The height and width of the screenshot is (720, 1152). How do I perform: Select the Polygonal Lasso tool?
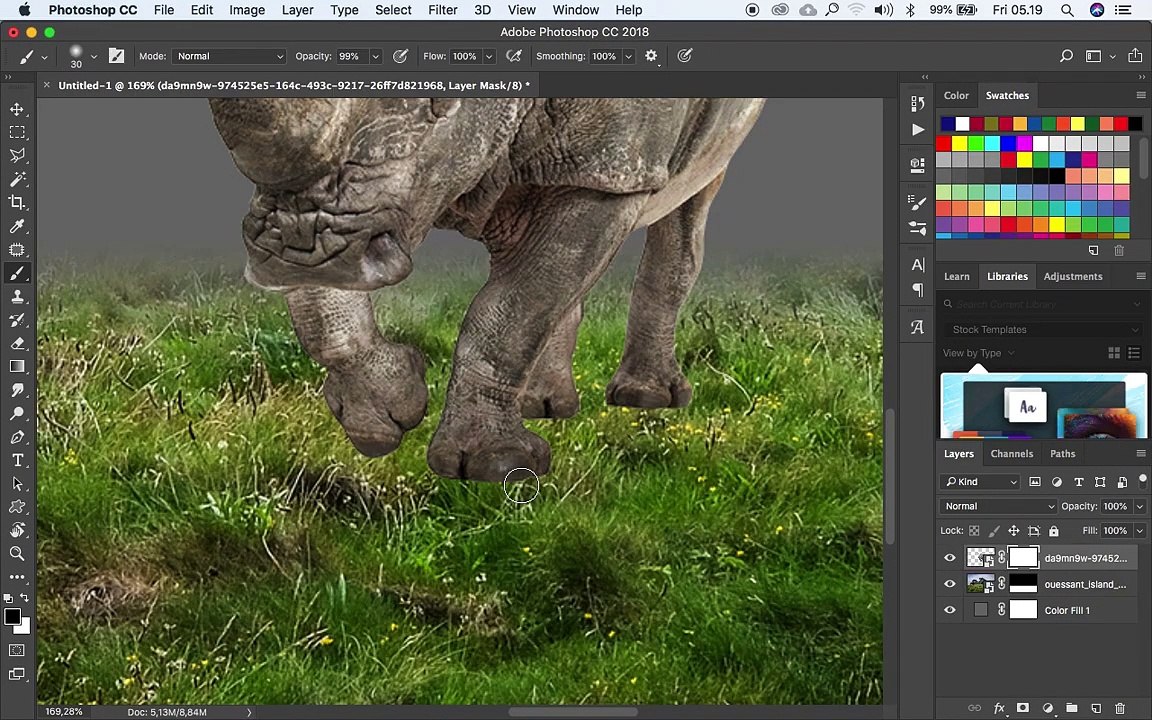[x=17, y=156]
